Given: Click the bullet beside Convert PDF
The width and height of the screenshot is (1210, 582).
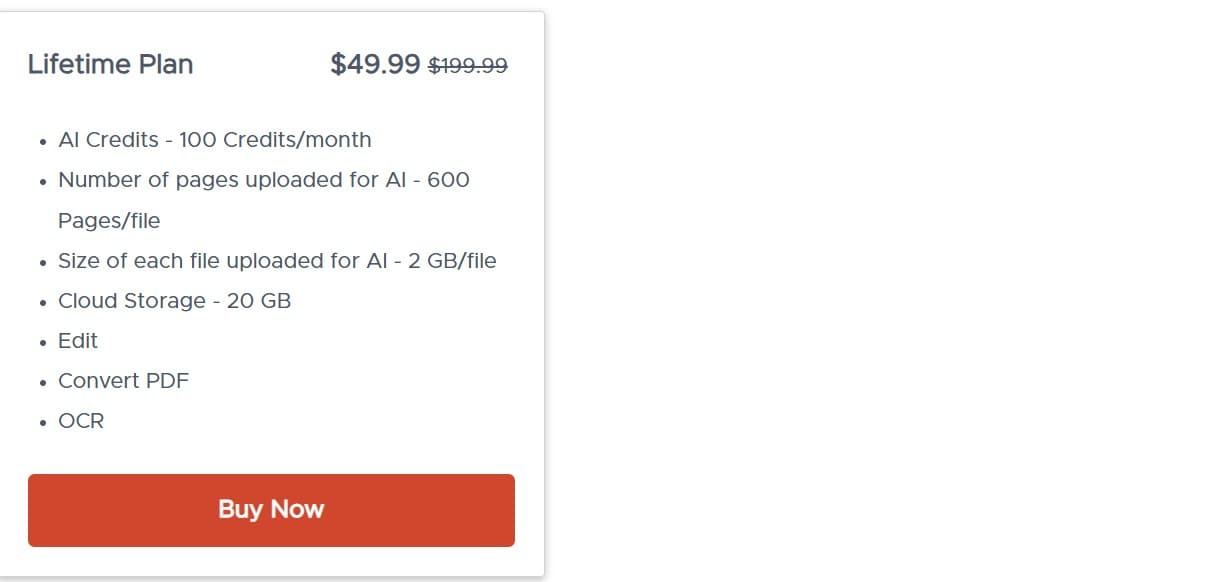Looking at the screenshot, I should point(44,382).
